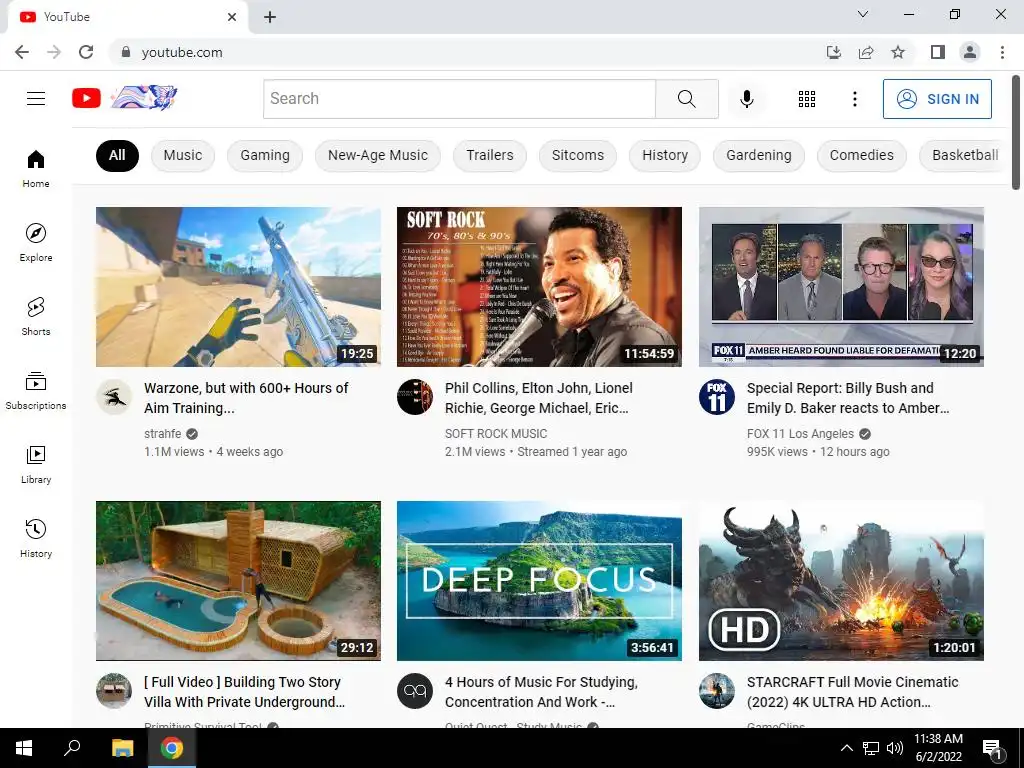Open Quiet Quest channel avatar
Viewport: 1024px width, 768px height.
point(415,690)
